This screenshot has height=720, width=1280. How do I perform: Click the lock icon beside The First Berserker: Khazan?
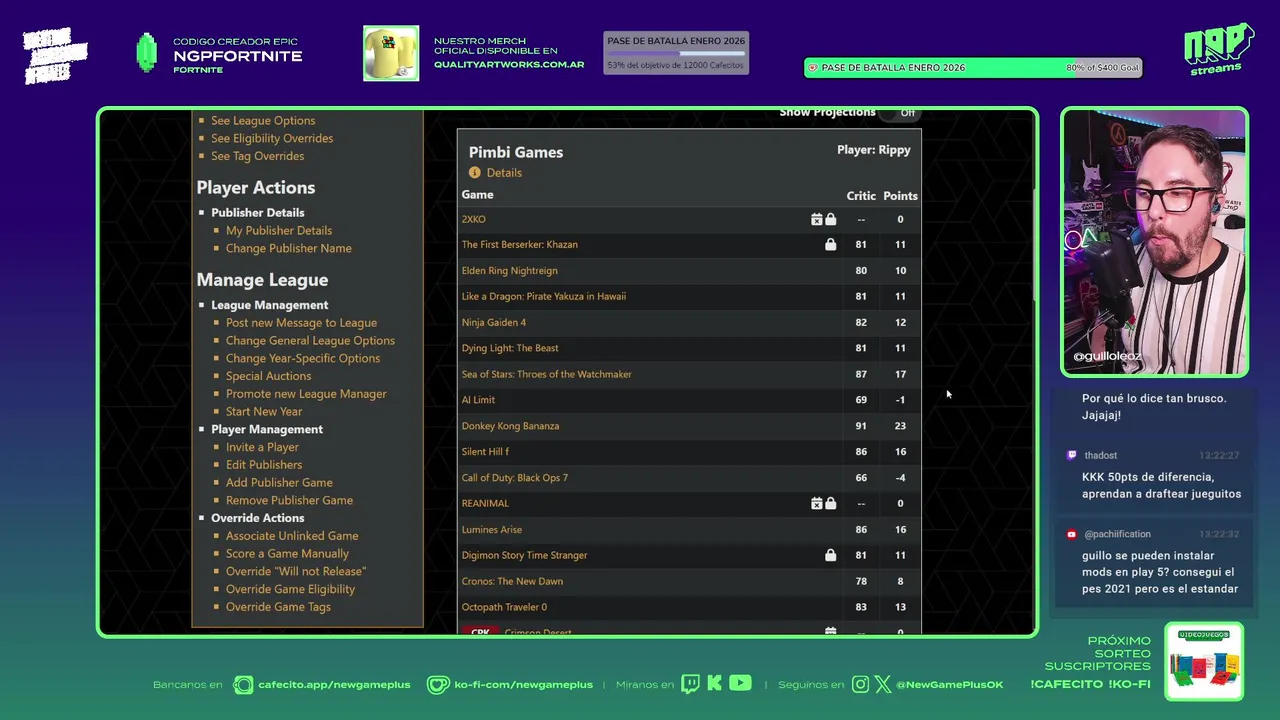point(830,244)
